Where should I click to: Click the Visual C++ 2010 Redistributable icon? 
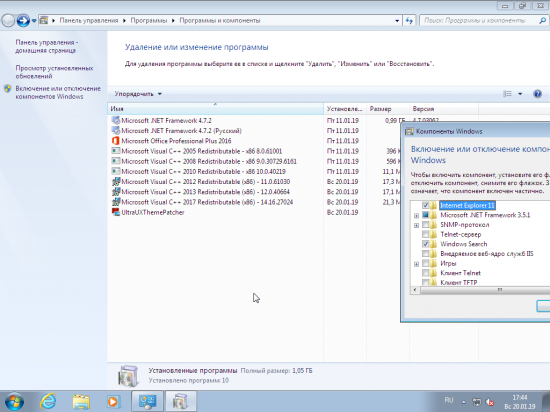(x=115, y=171)
